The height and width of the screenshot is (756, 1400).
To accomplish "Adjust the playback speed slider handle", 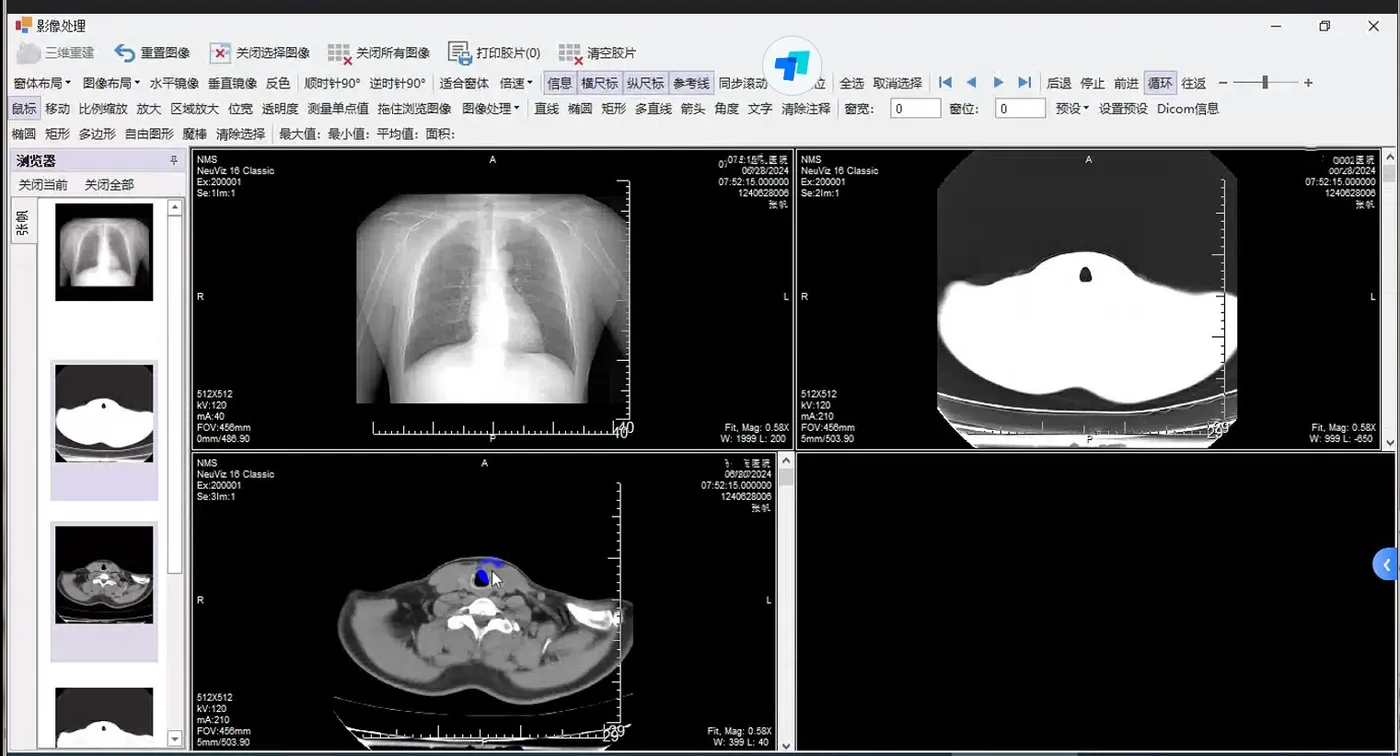I will click(1265, 83).
